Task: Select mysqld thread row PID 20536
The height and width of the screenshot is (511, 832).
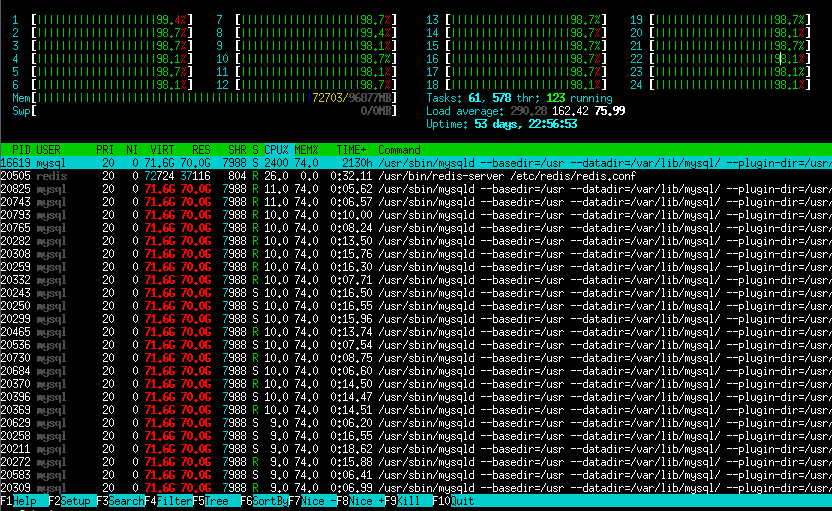Action: [x=416, y=345]
